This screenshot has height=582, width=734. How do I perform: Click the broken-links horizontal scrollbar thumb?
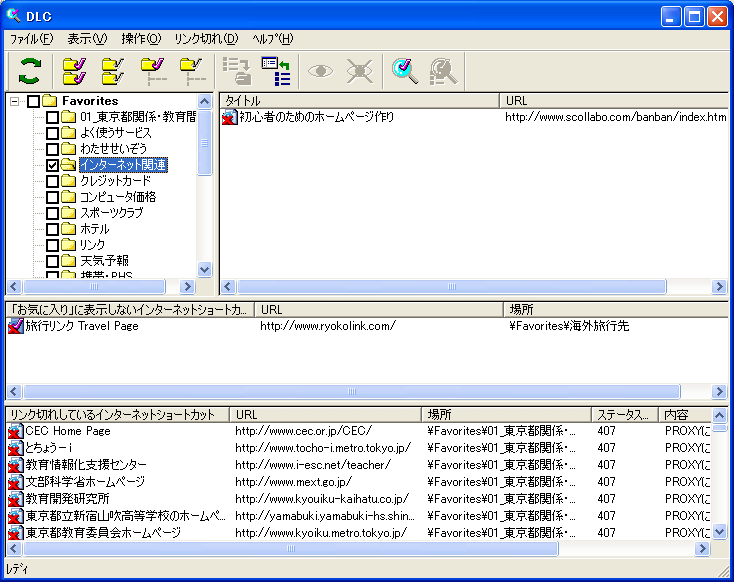click(x=290, y=548)
